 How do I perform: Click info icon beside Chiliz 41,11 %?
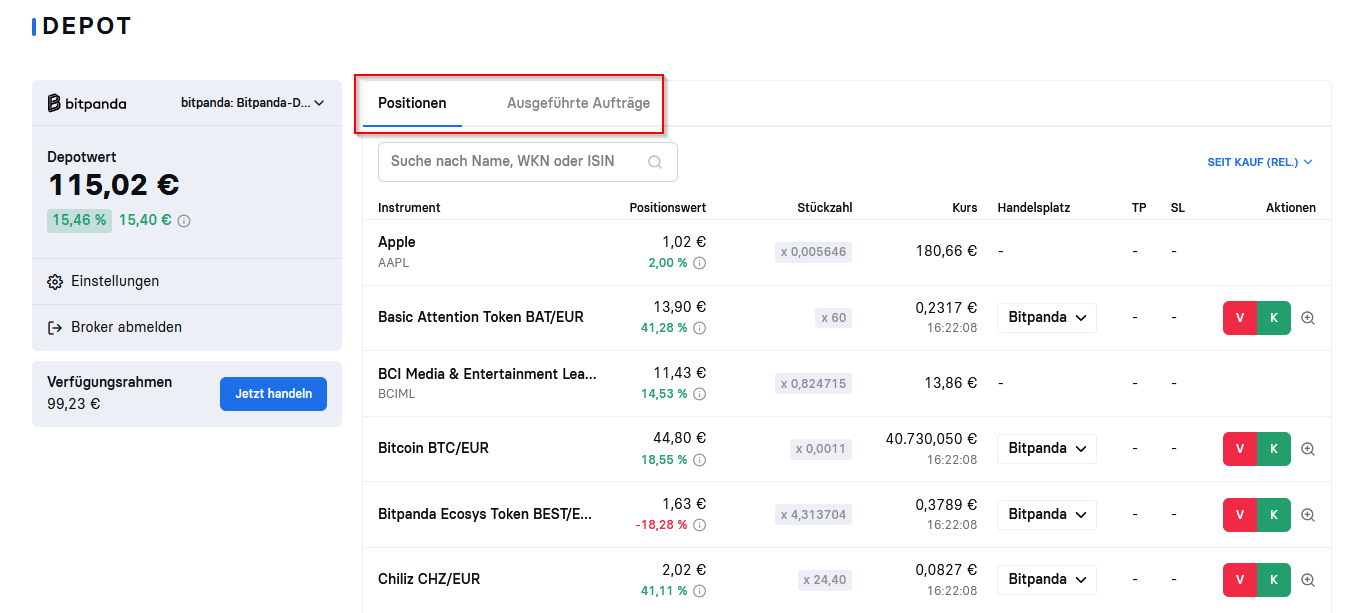700,591
